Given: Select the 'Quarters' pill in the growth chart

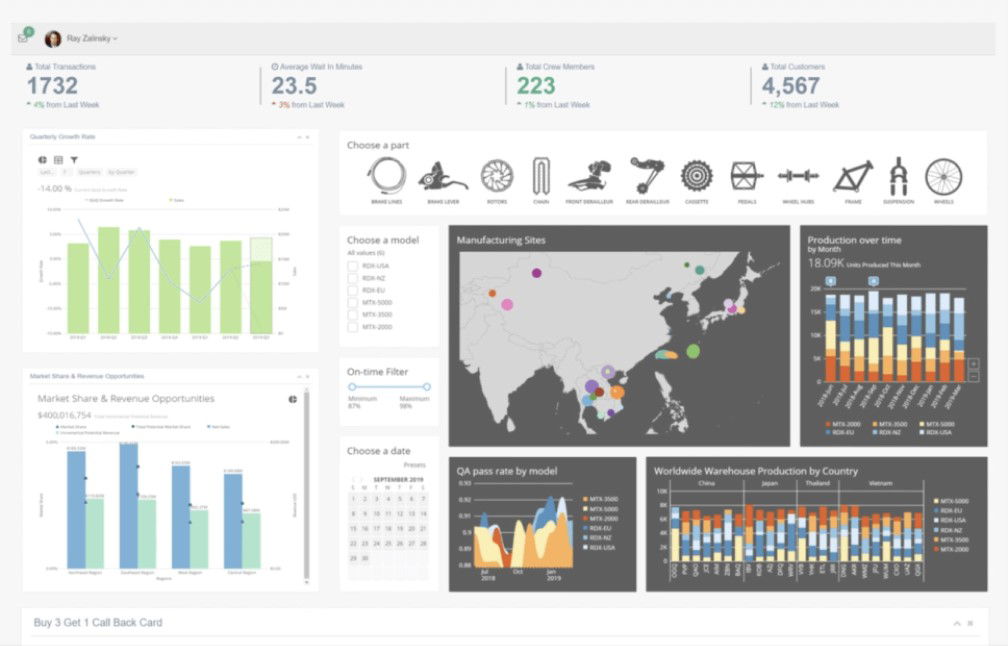Looking at the screenshot, I should click(x=90, y=172).
